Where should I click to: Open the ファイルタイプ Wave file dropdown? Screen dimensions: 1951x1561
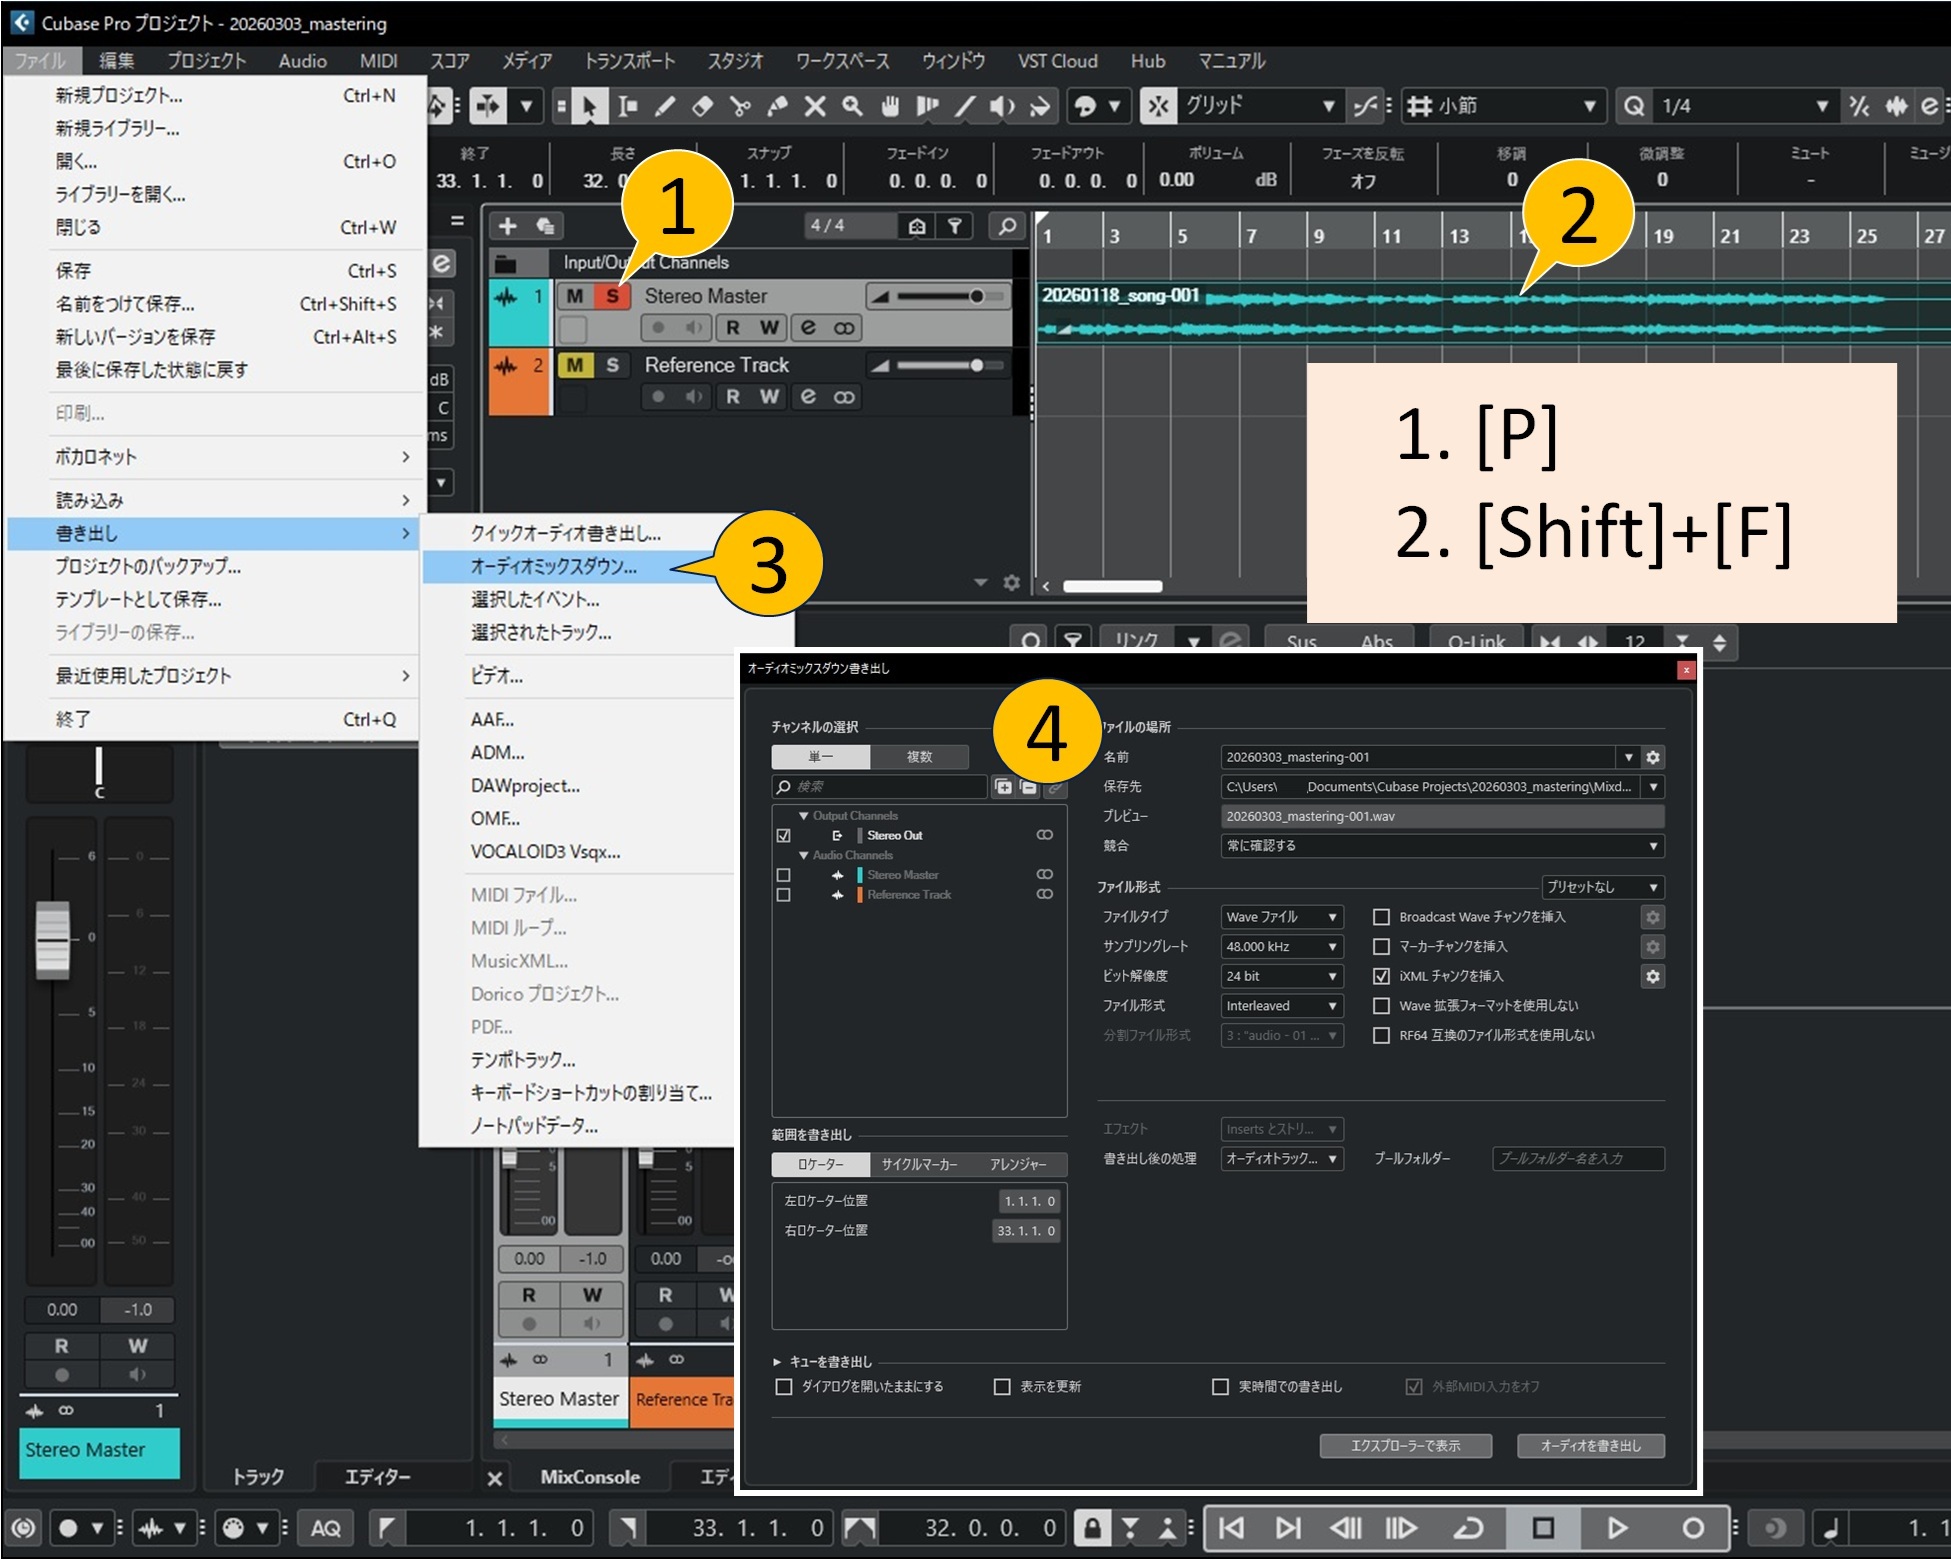tap(1282, 917)
